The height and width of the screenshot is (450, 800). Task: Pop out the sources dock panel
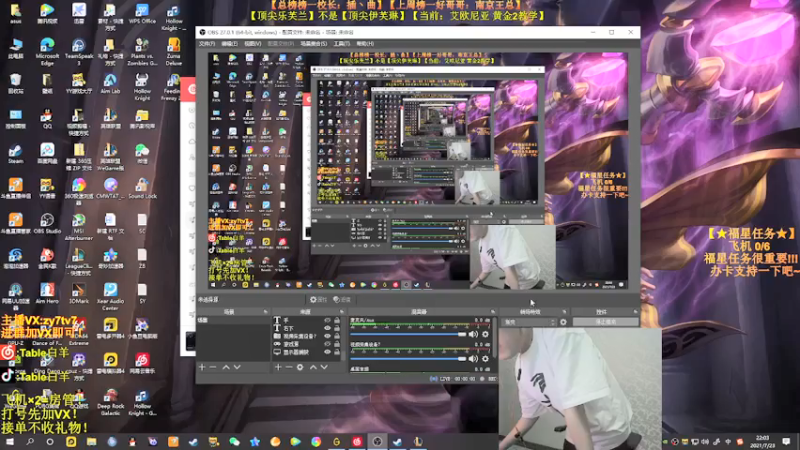tap(342, 312)
